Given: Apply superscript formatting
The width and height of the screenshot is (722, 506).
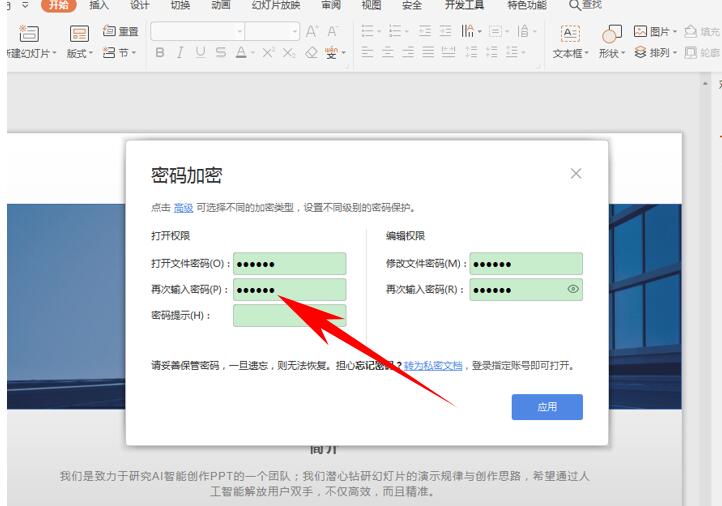Looking at the screenshot, I should click(268, 53).
